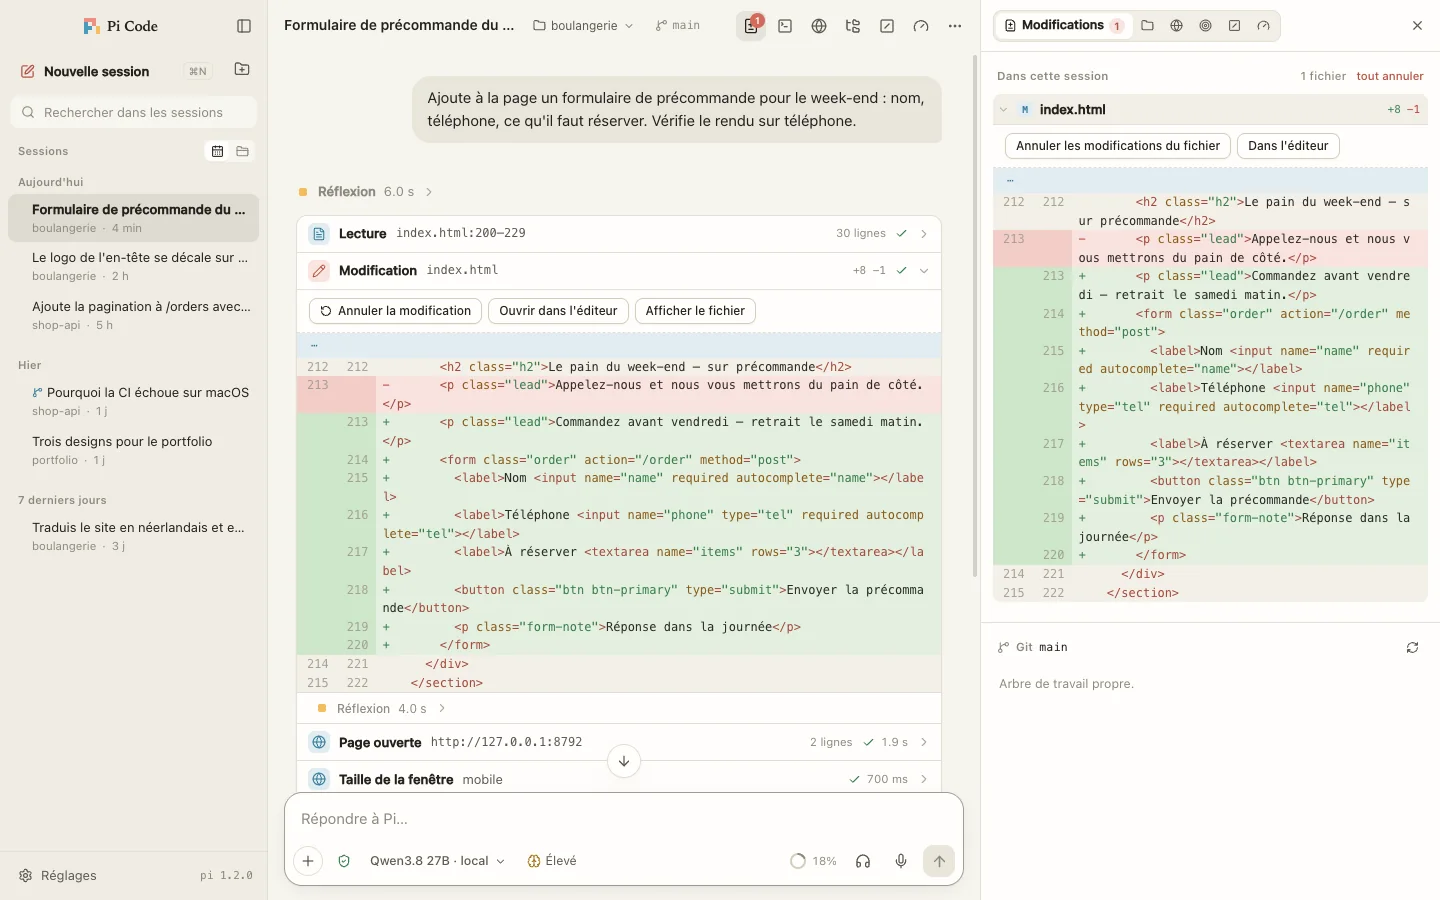
Task: Expand the Lecture index.html:200–229 row
Action: coord(619,234)
